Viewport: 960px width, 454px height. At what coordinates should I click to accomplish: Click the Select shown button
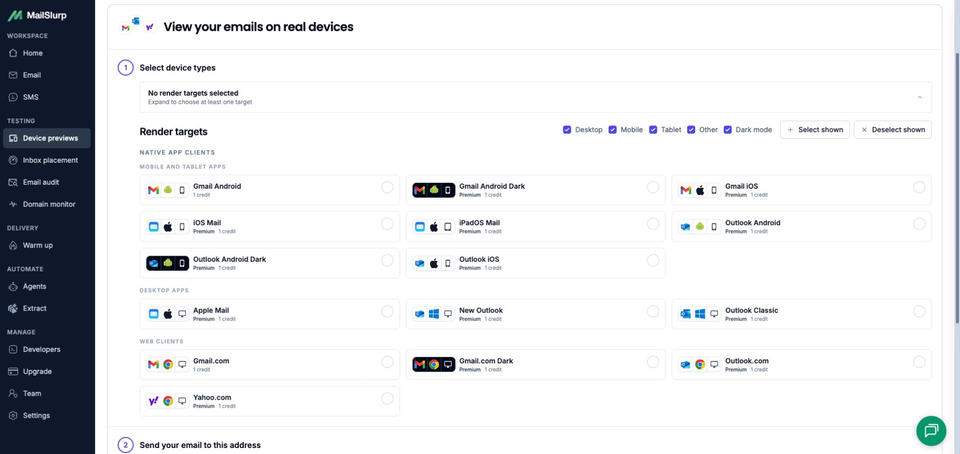pos(815,130)
